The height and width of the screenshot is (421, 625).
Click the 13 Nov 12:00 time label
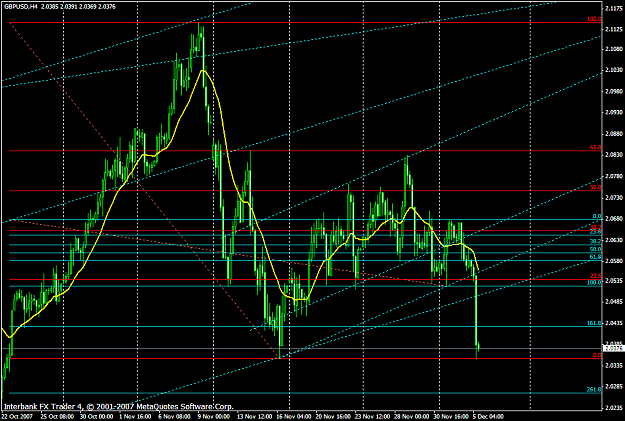254,417
